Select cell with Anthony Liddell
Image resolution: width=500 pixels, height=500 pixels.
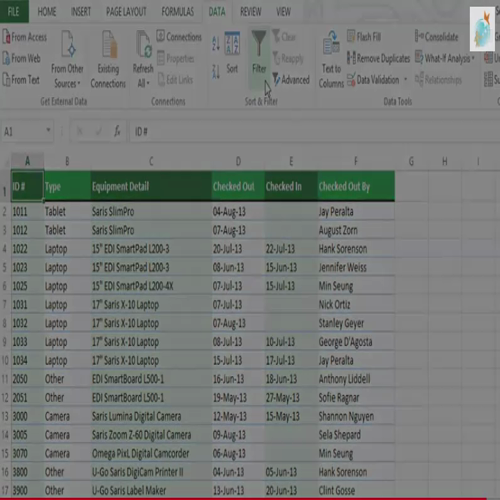tap(356, 379)
